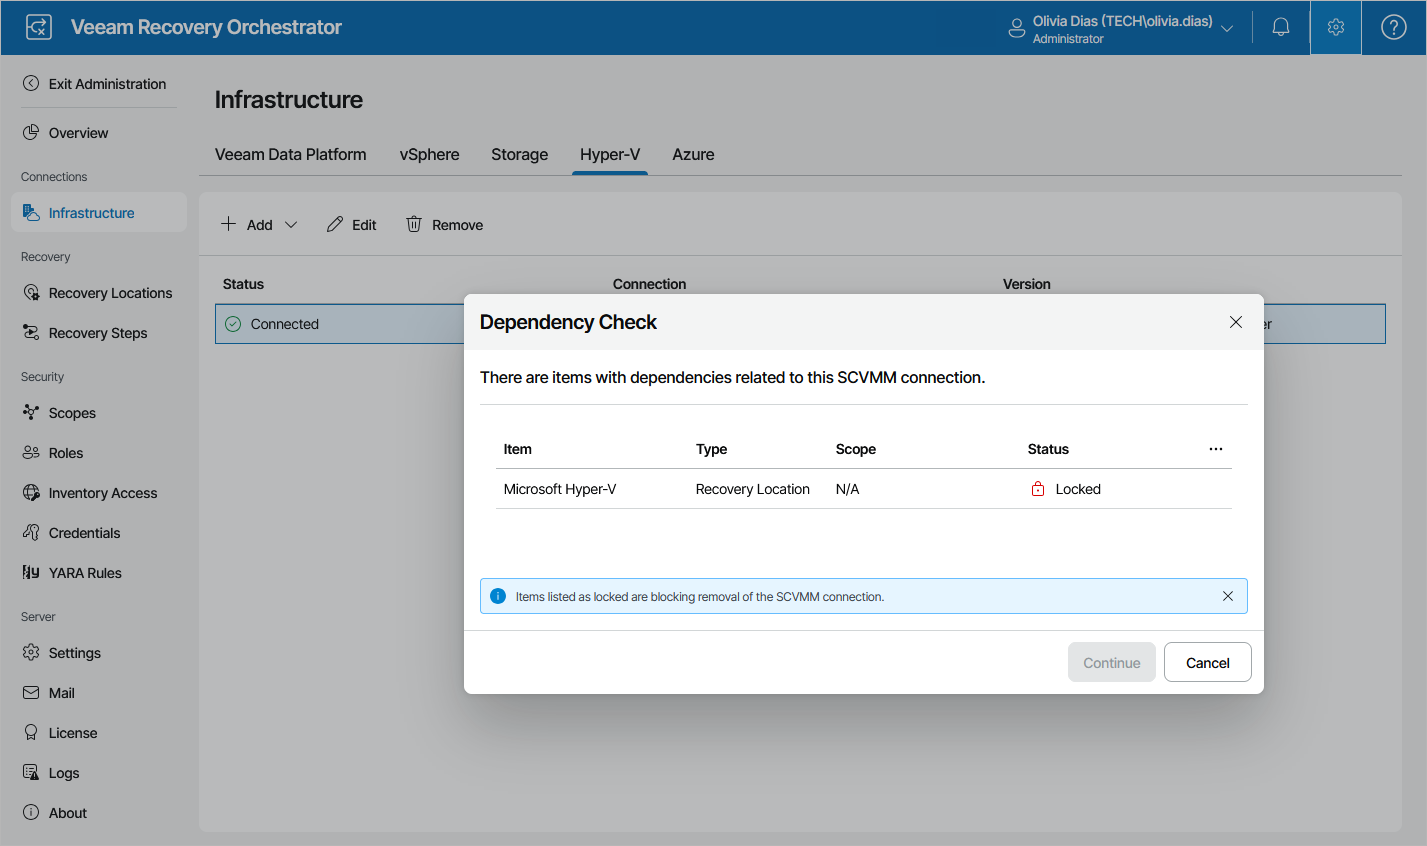This screenshot has height=846, width=1427.
Task: Click the Infrastructure sidebar icon
Action: 31,213
